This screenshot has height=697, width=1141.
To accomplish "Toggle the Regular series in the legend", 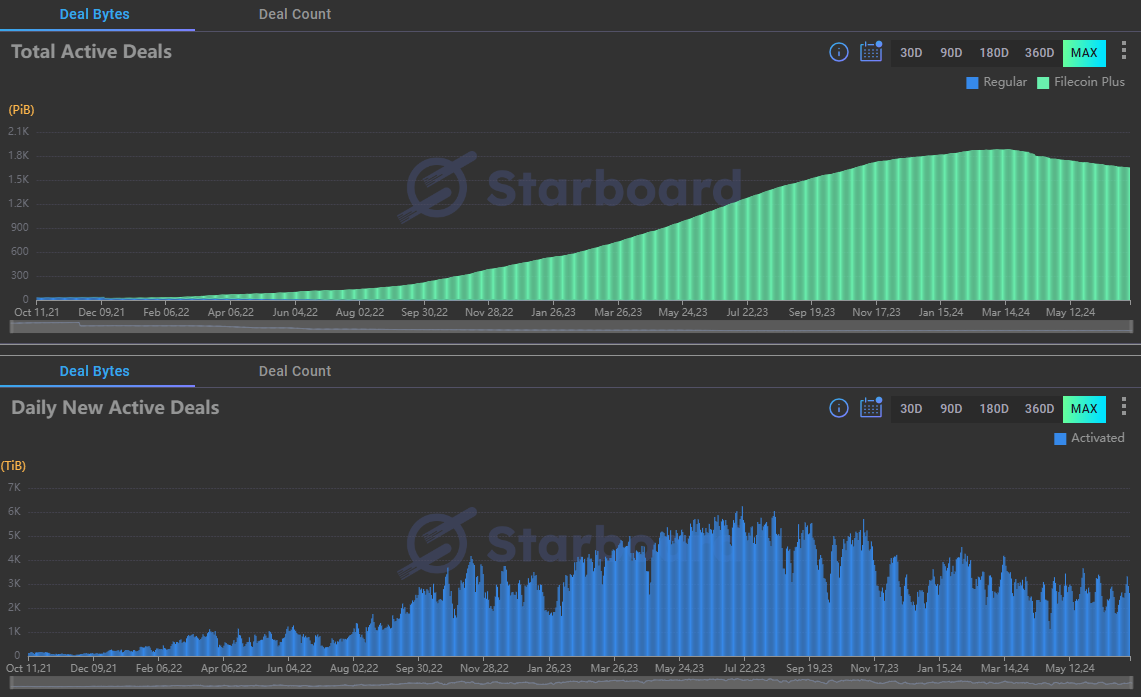I will (x=996, y=82).
